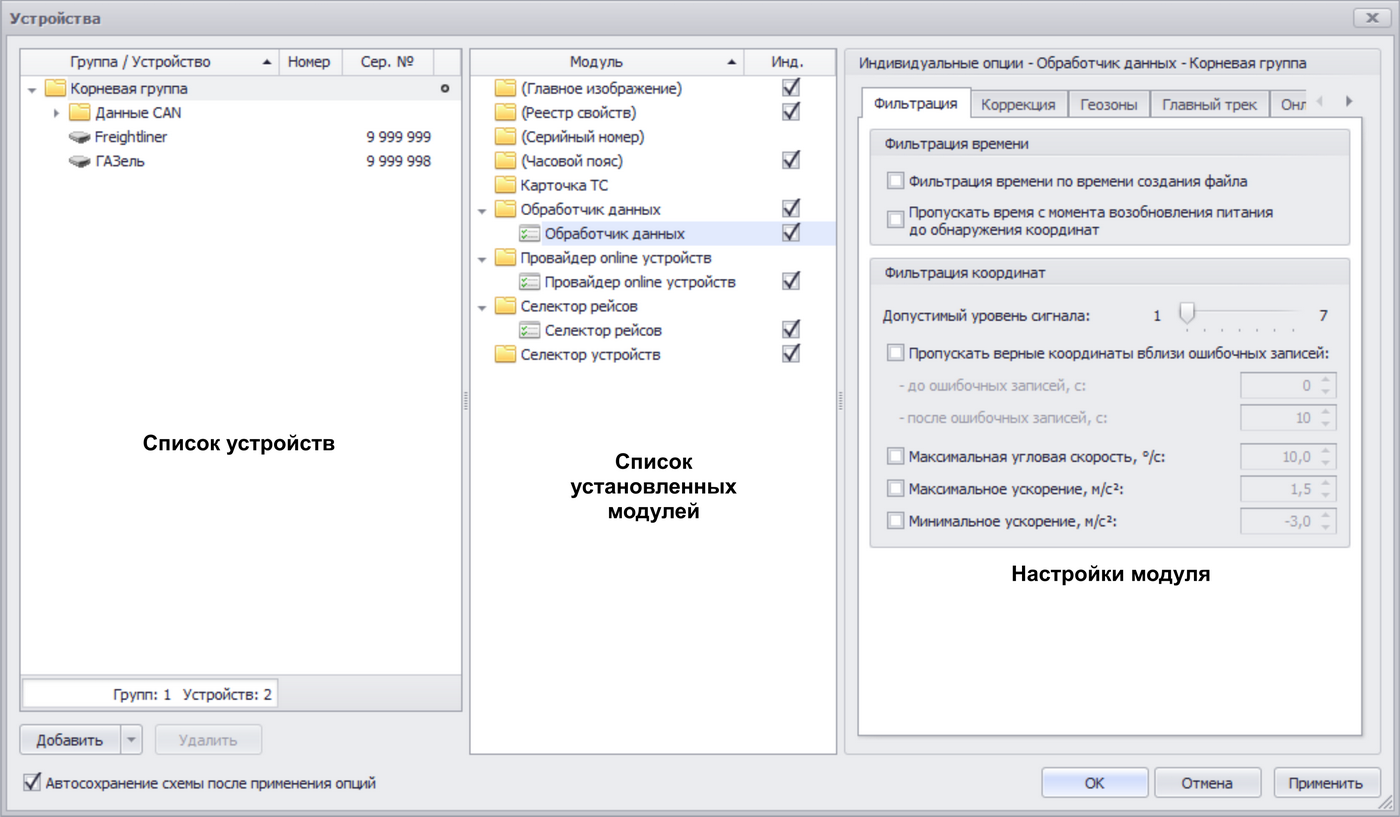The width and height of the screenshot is (1400, 817).
Task: Toggle Инд. checkbox for (Часовой пояс)
Action: click(791, 160)
